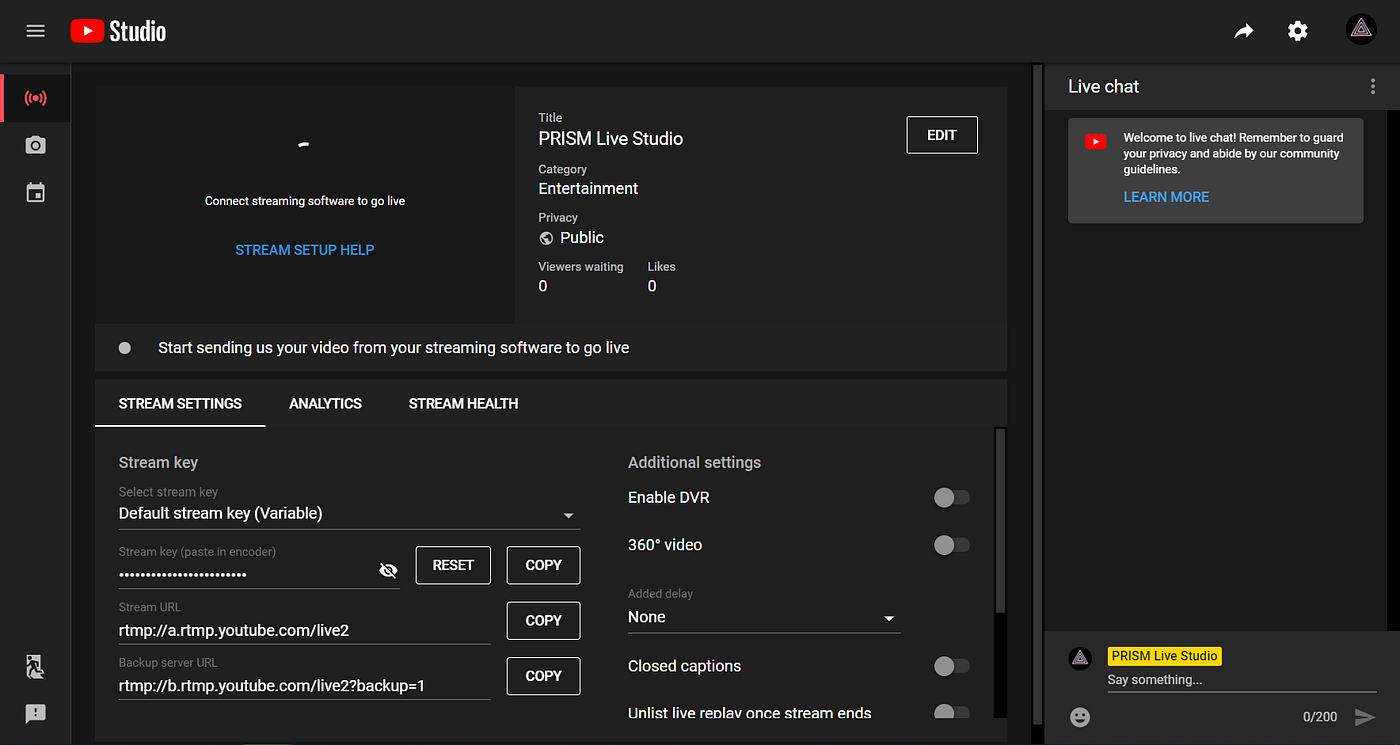Viewport: 1400px width, 745px height.
Task: Switch to the Stream Health tab
Action: coord(463,404)
